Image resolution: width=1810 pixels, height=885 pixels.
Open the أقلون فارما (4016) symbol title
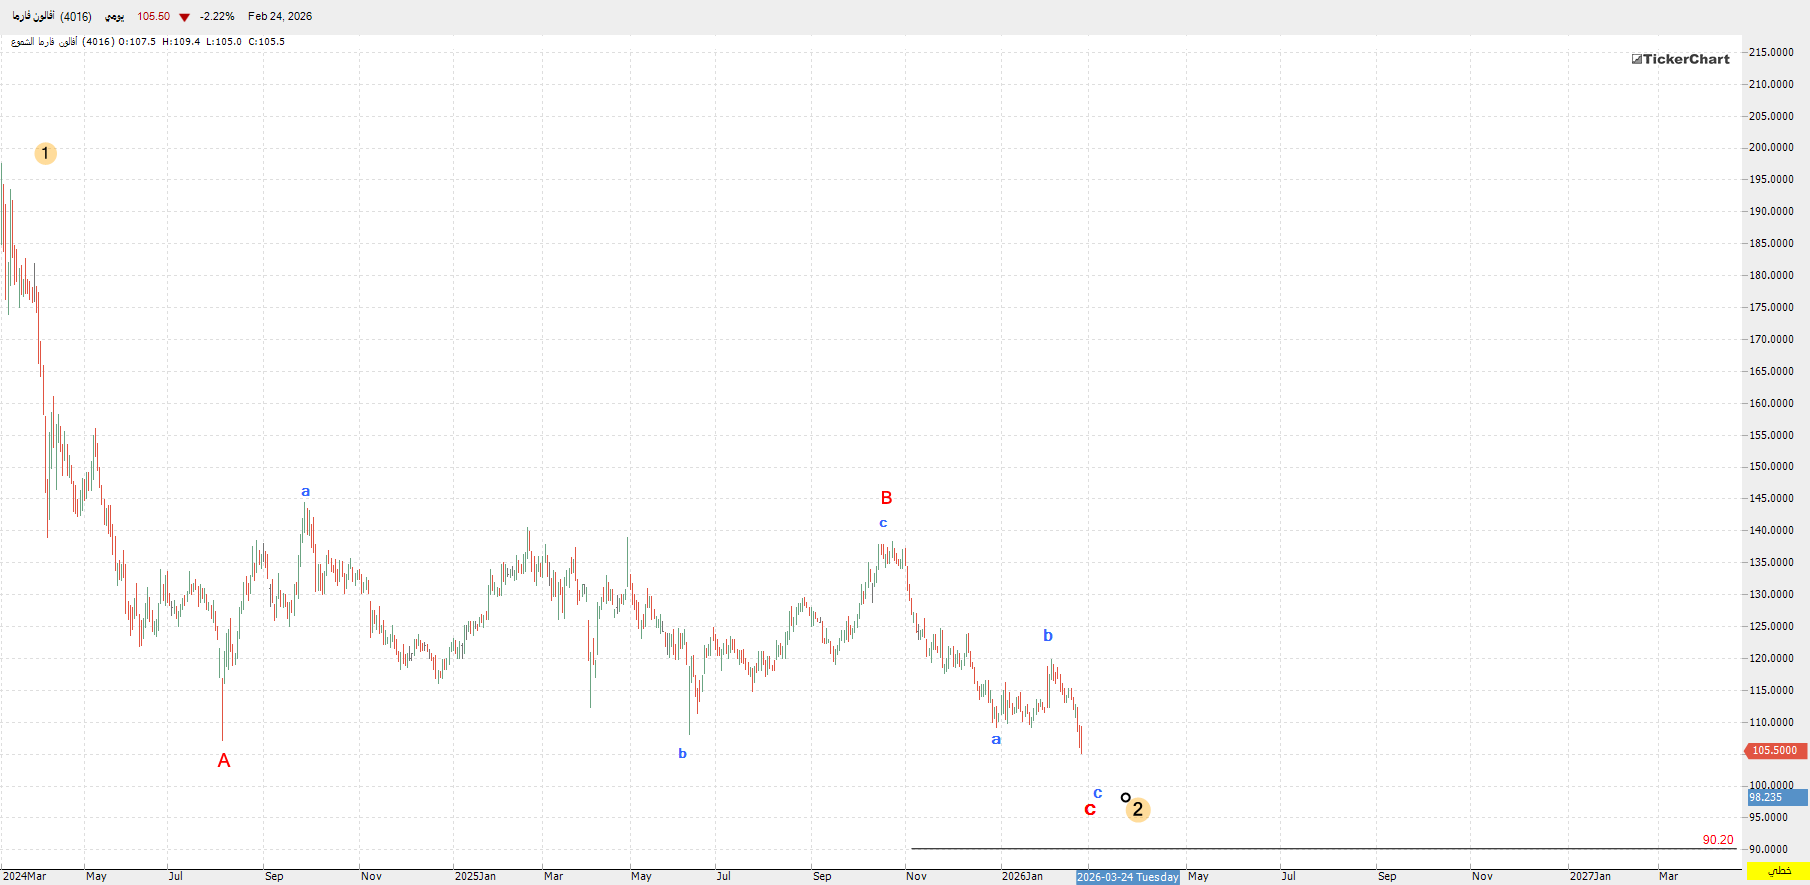[x=52, y=16]
